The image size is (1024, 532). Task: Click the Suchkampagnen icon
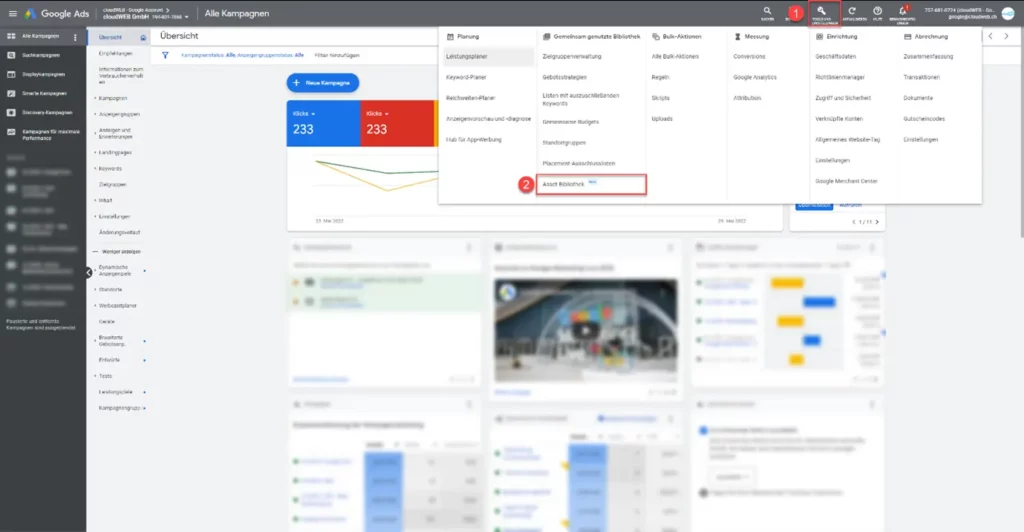point(11,55)
